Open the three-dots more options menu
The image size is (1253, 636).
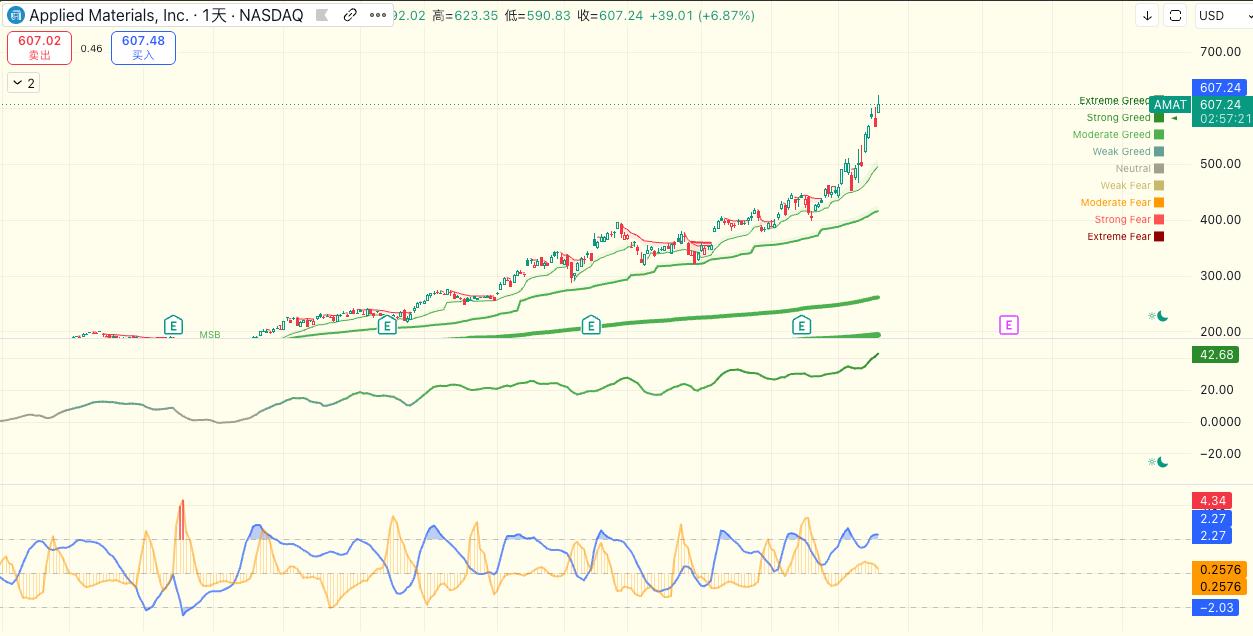click(x=377, y=16)
